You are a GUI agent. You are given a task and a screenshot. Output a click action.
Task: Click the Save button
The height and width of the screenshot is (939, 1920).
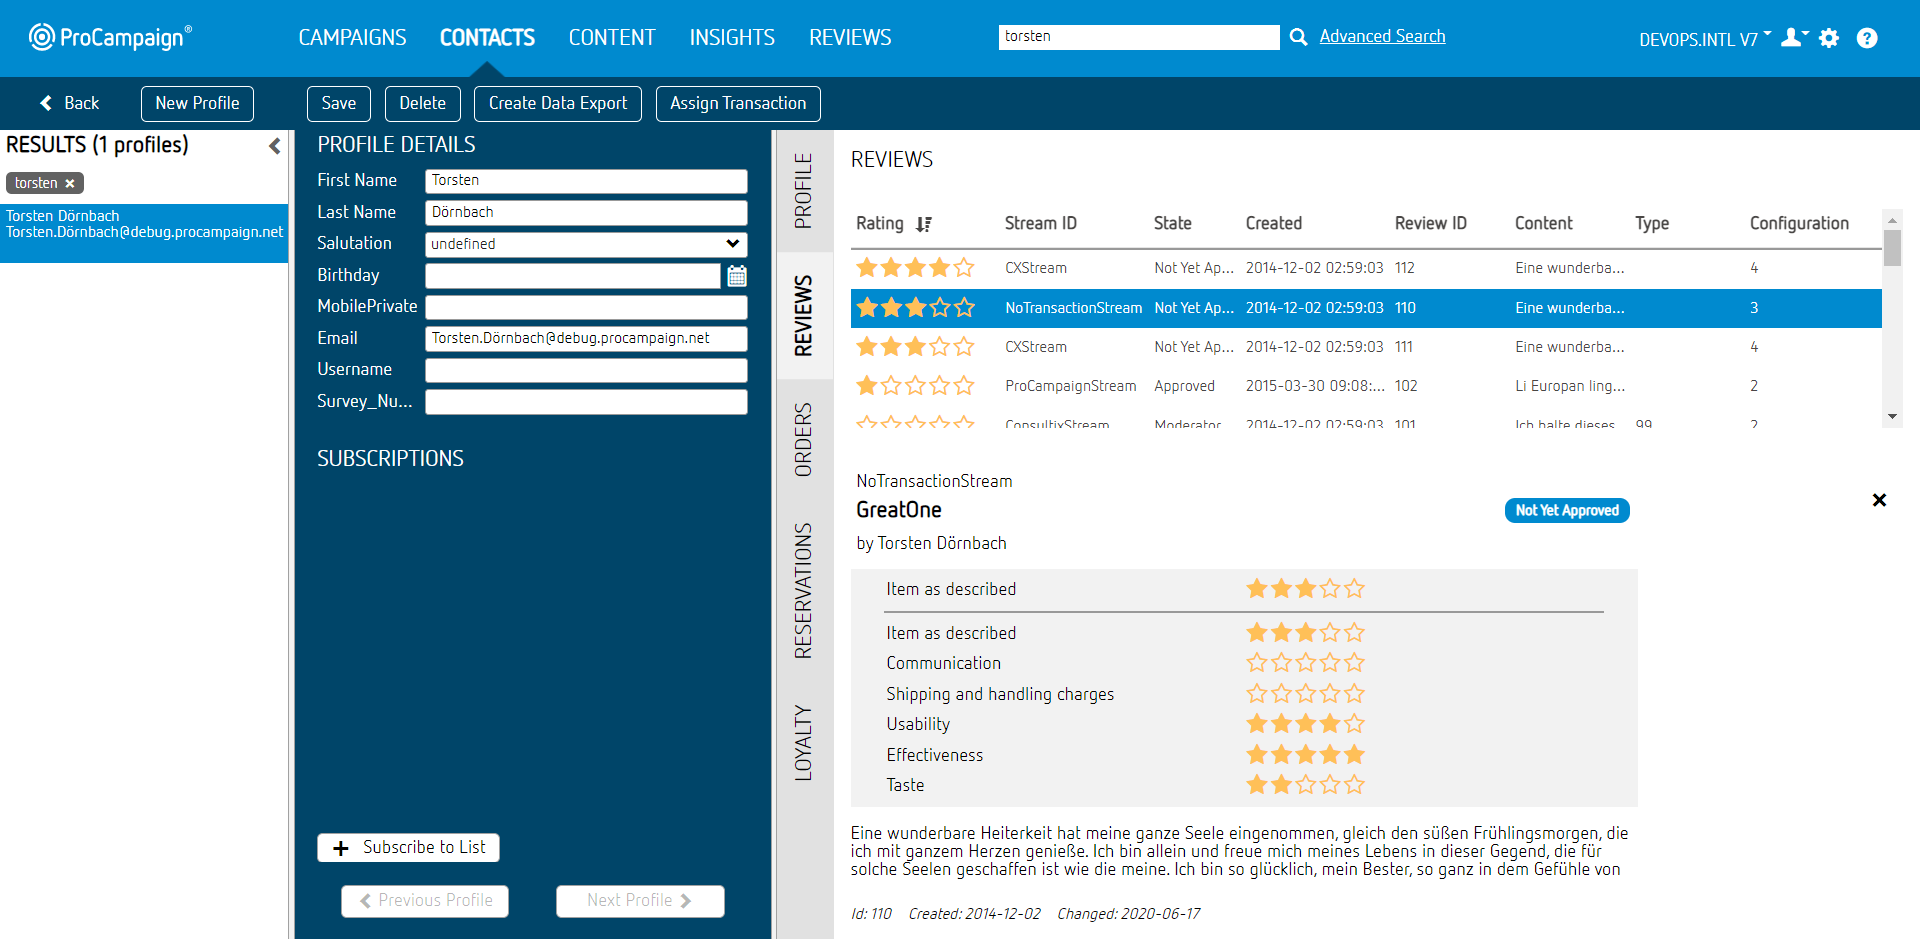[339, 104]
